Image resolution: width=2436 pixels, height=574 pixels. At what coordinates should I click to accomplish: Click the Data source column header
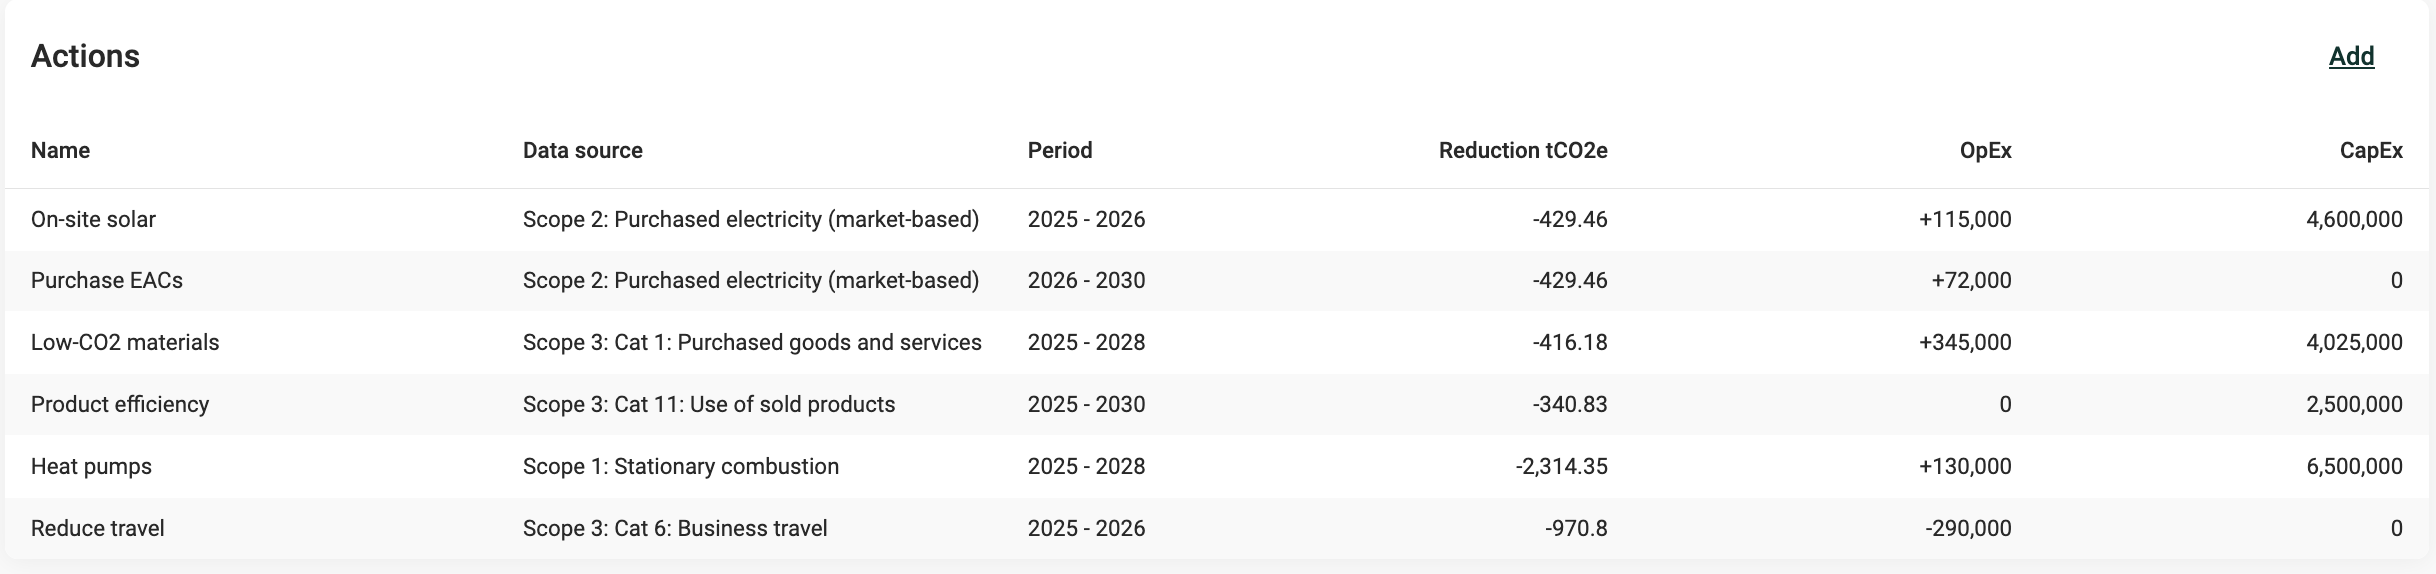pyautogui.click(x=582, y=150)
